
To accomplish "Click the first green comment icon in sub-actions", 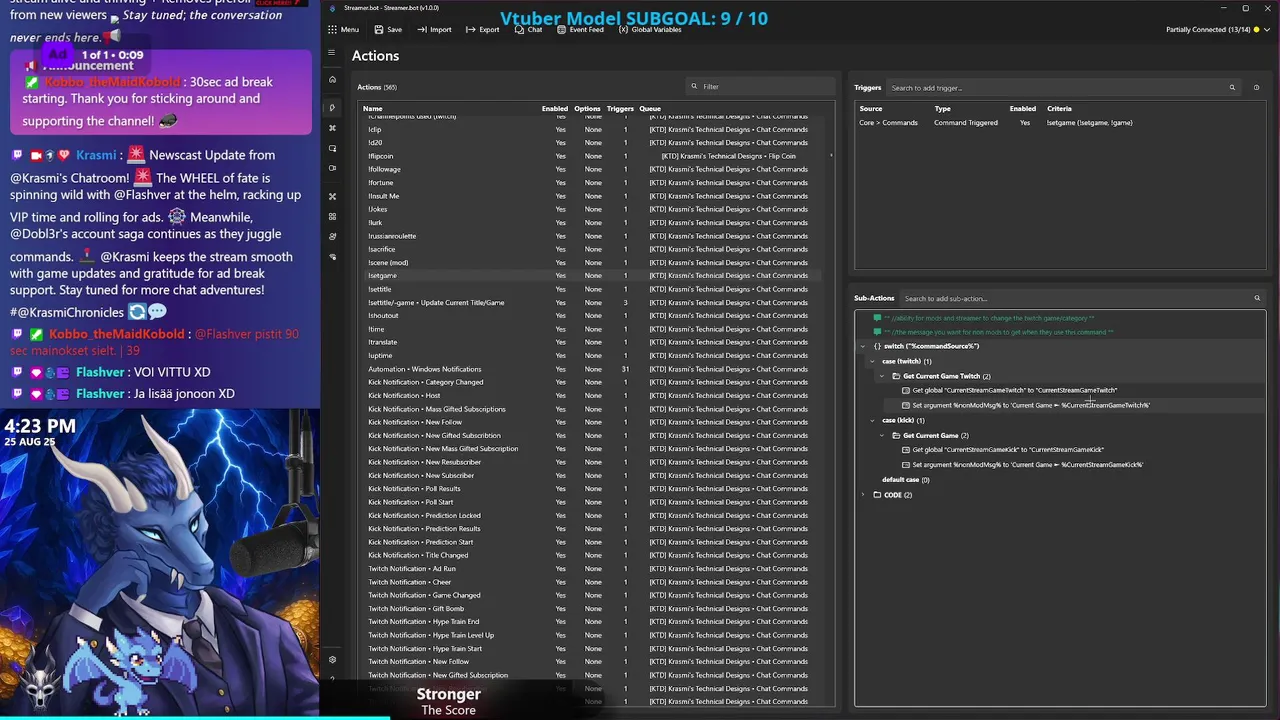I will (877, 318).
